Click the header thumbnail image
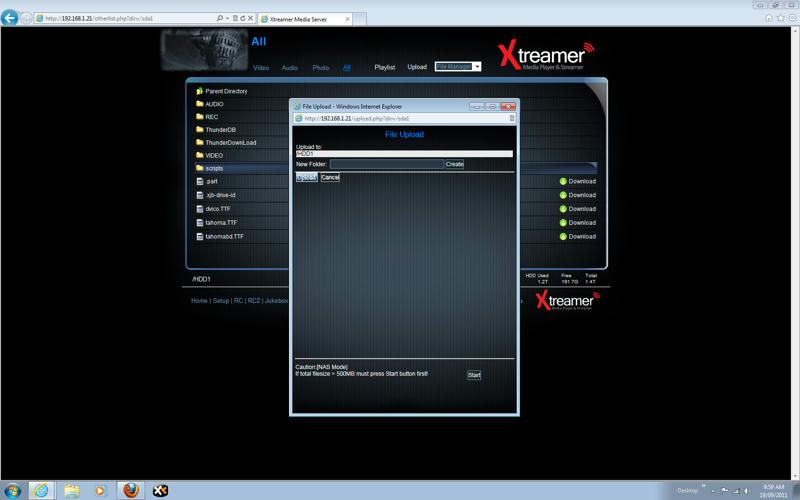The image size is (800, 500). (x=204, y=49)
